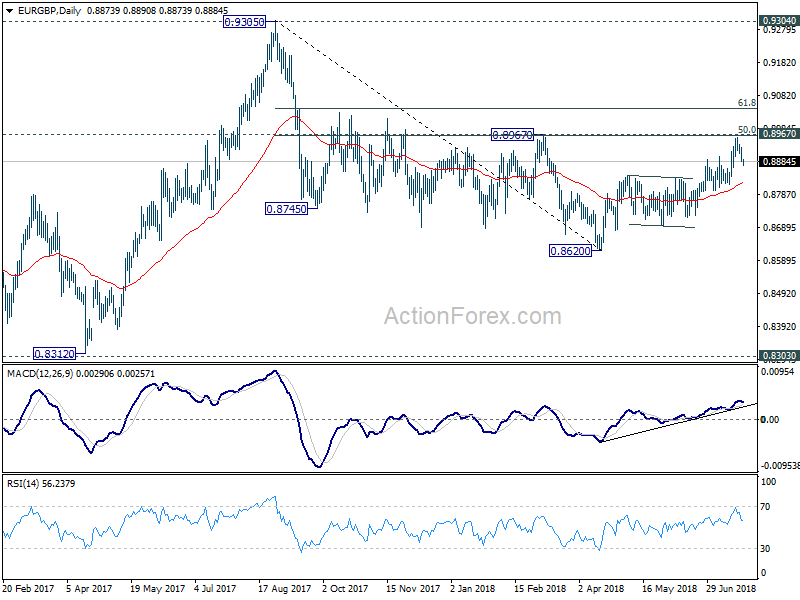Select the 0.86895 price axis value
800x600 pixels.
[x=780, y=228]
